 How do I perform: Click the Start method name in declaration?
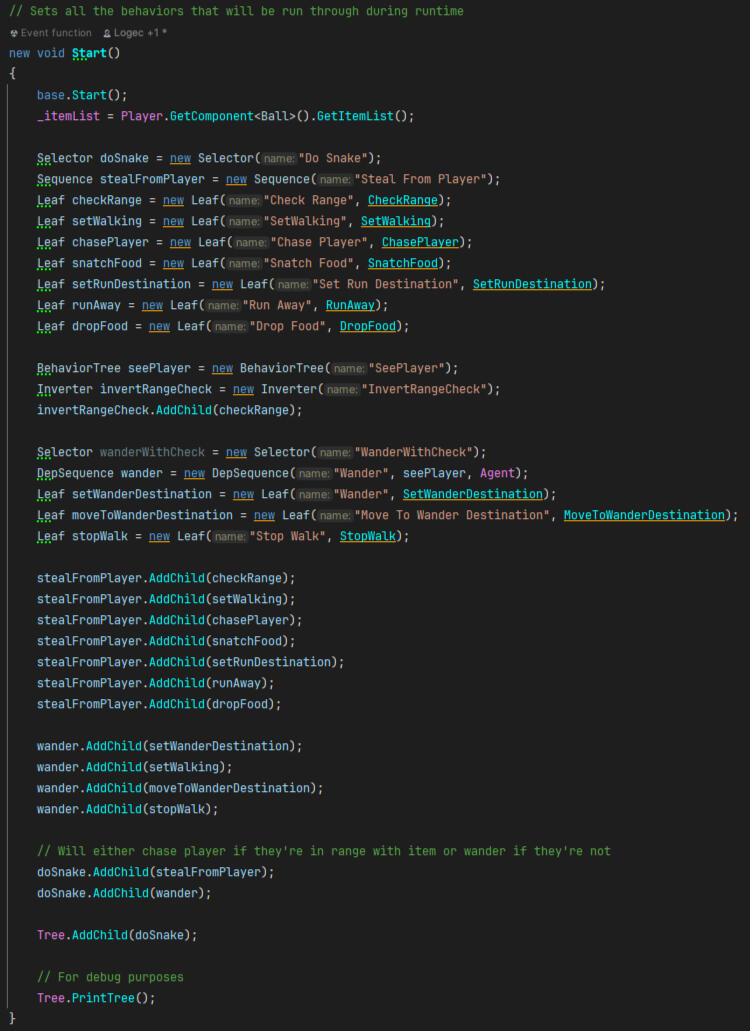pos(89,53)
